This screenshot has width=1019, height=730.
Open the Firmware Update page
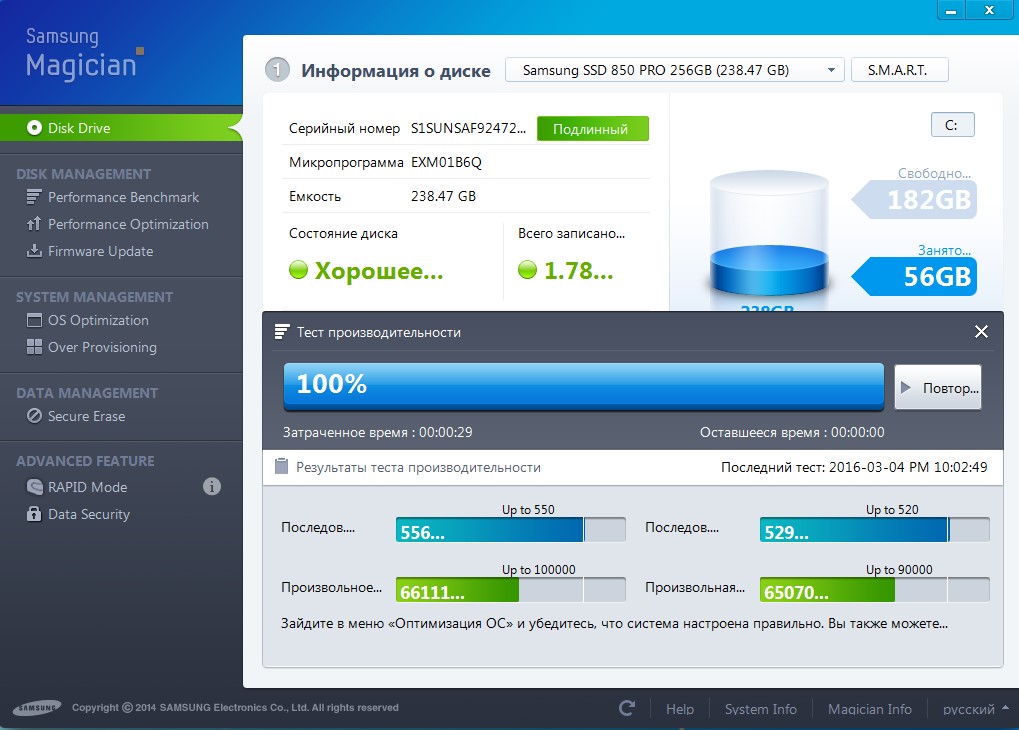tap(101, 251)
